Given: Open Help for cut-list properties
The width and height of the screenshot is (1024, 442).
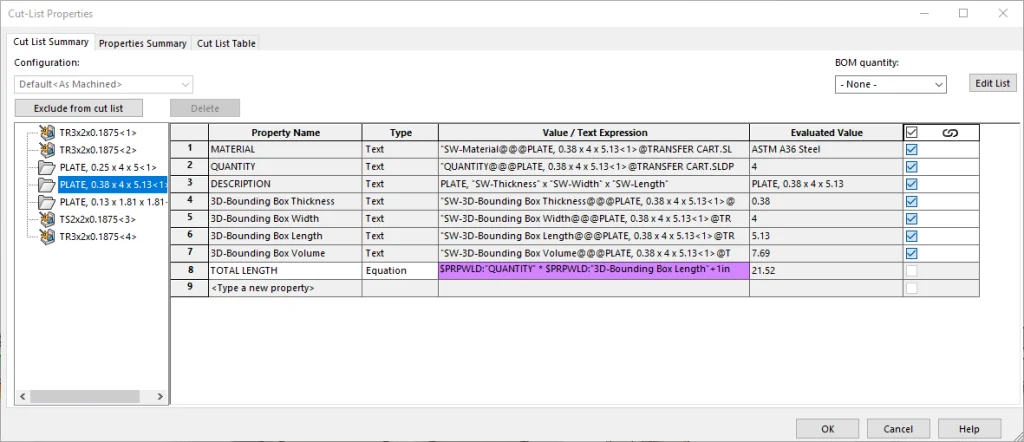Looking at the screenshot, I should tap(969, 429).
